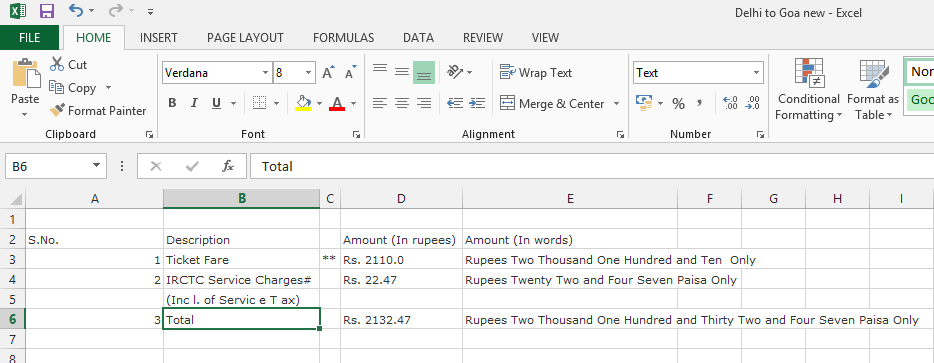Expand the Text number format dropdown

(756, 73)
